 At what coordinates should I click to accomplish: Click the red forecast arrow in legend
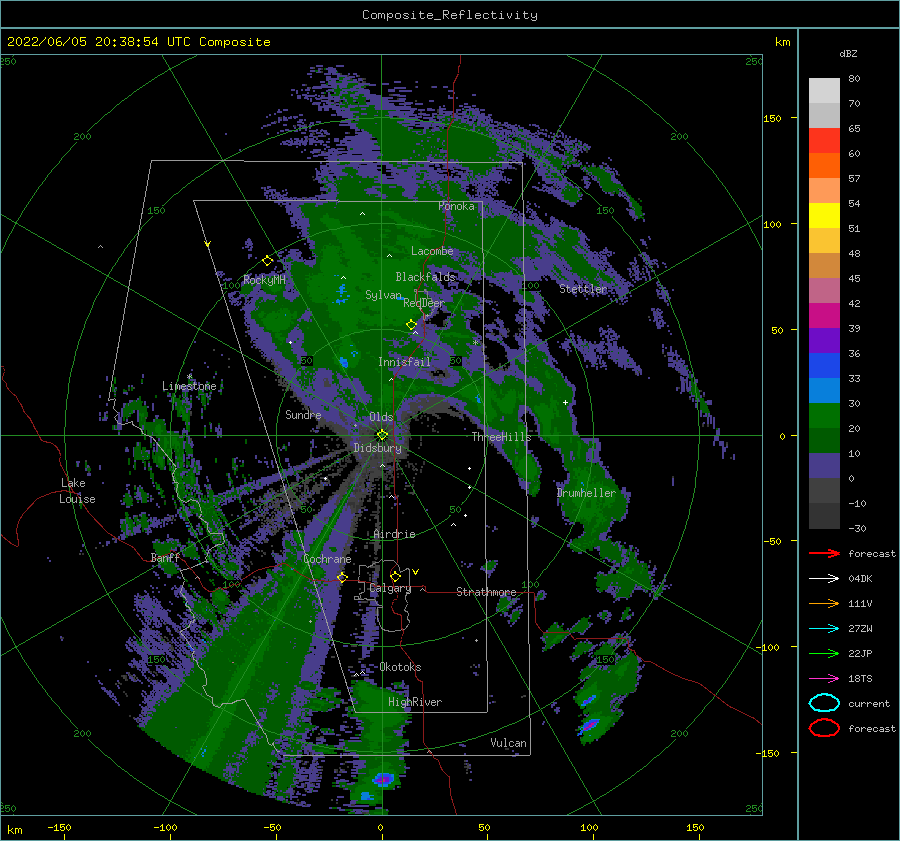pyautogui.click(x=824, y=553)
